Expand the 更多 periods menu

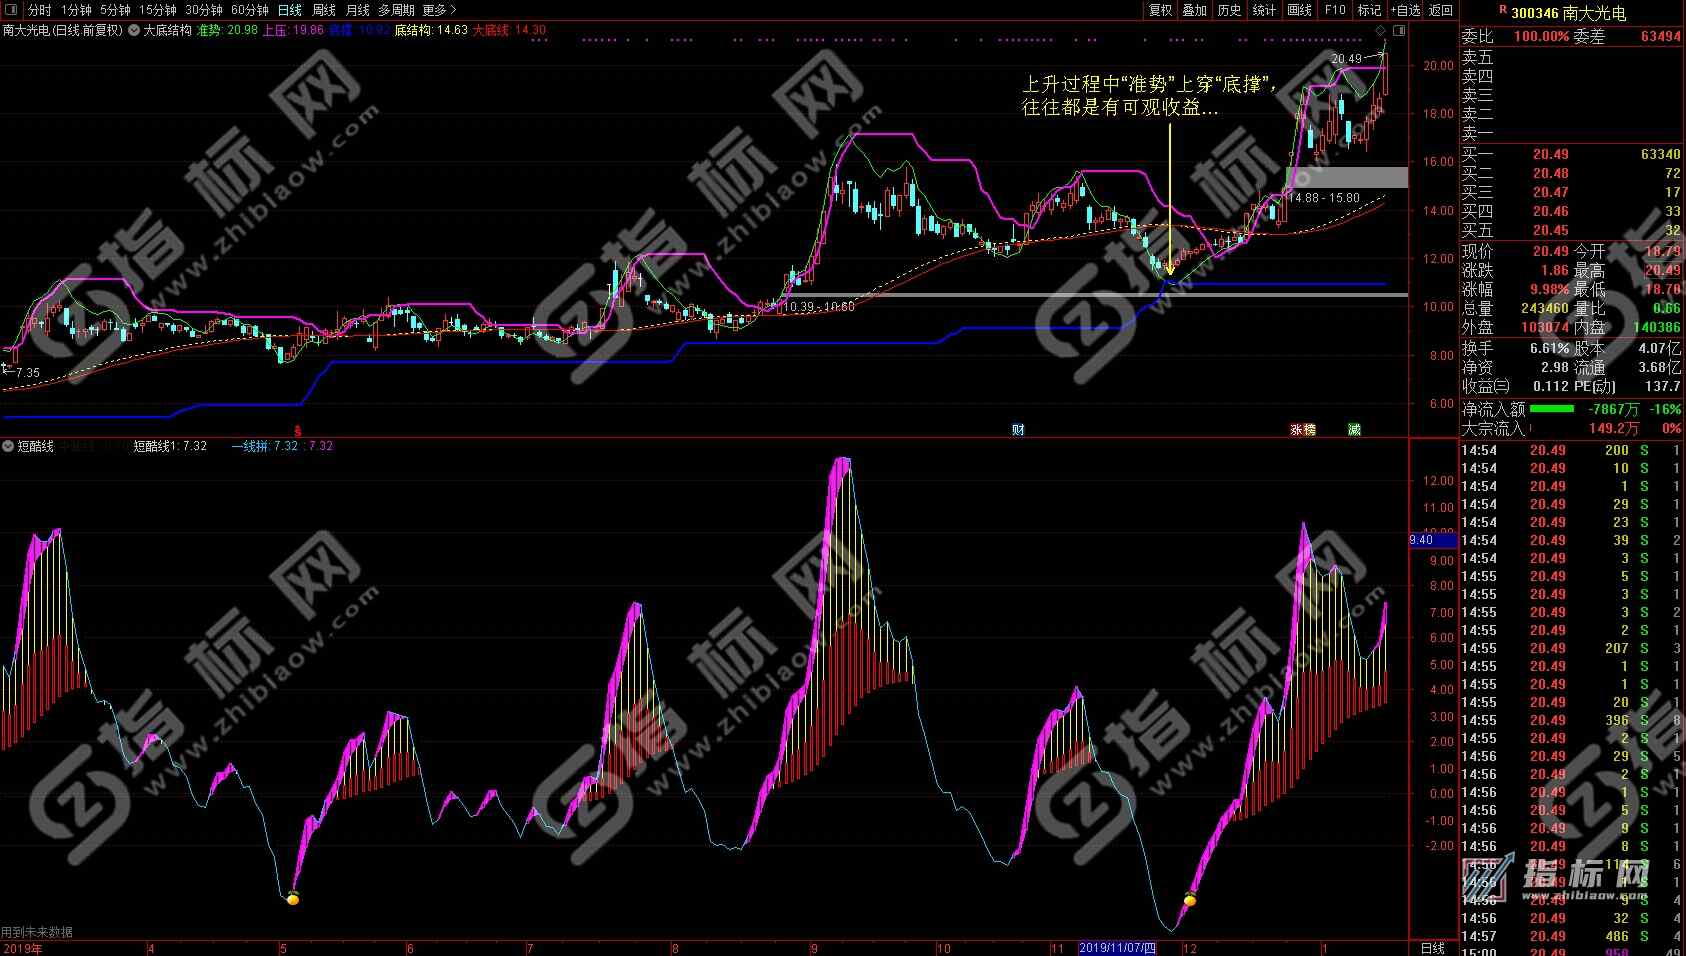pos(439,10)
